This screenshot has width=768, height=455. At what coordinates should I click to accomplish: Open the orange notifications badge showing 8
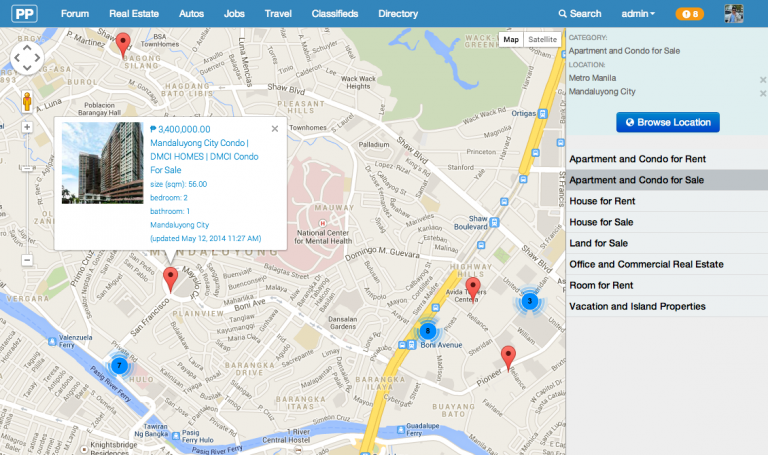click(690, 14)
